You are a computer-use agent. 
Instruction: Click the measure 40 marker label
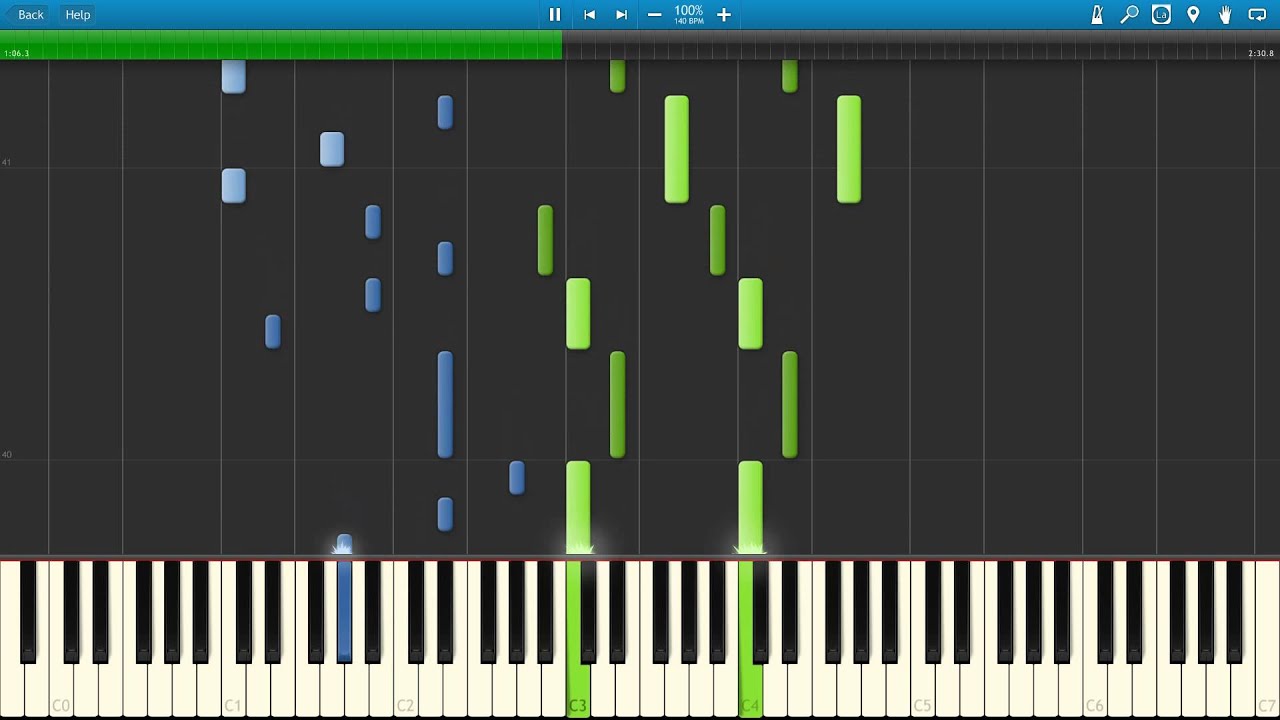7,455
